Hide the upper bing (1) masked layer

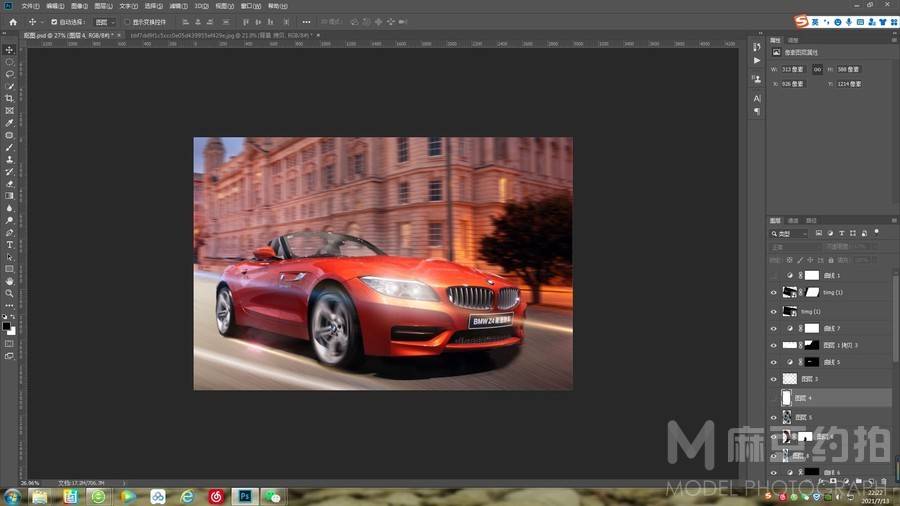pyautogui.click(x=773, y=293)
